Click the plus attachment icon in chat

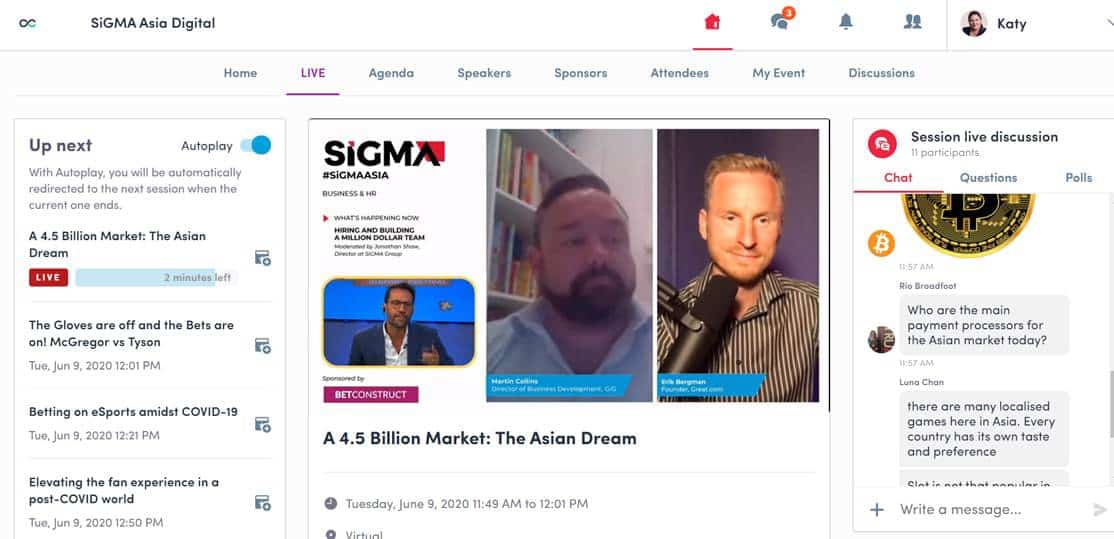(877, 509)
